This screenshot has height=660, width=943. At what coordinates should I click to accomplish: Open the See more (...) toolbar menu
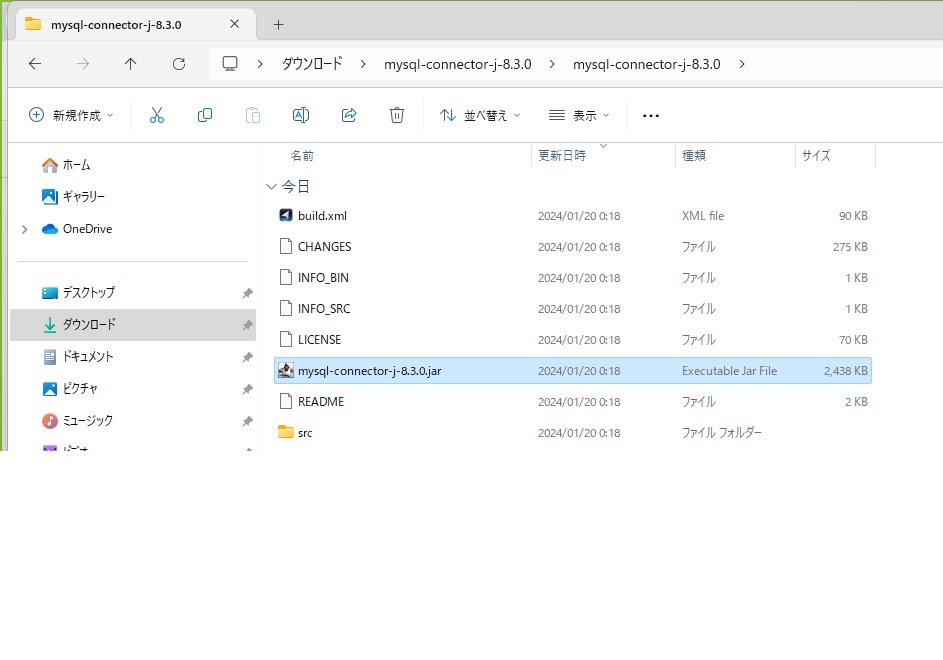650,115
